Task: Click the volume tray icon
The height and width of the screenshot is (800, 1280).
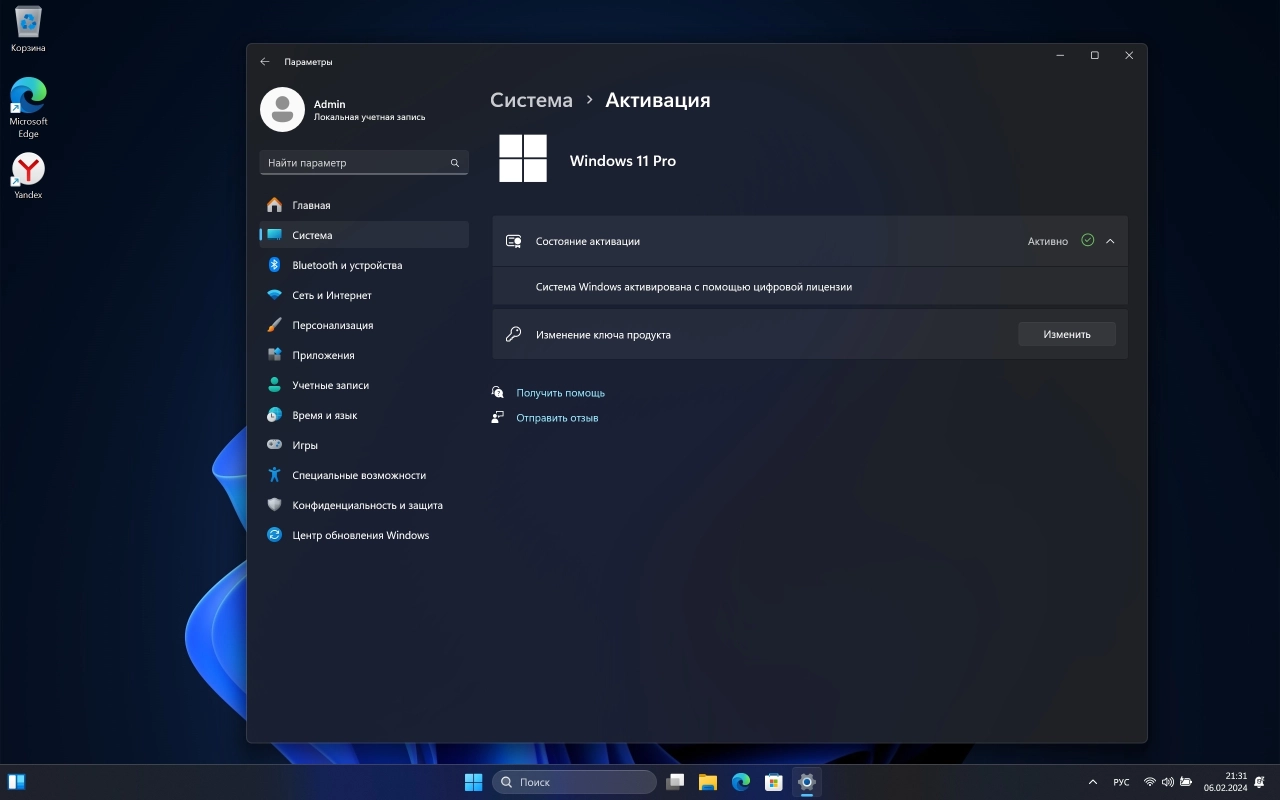Action: 1168,782
